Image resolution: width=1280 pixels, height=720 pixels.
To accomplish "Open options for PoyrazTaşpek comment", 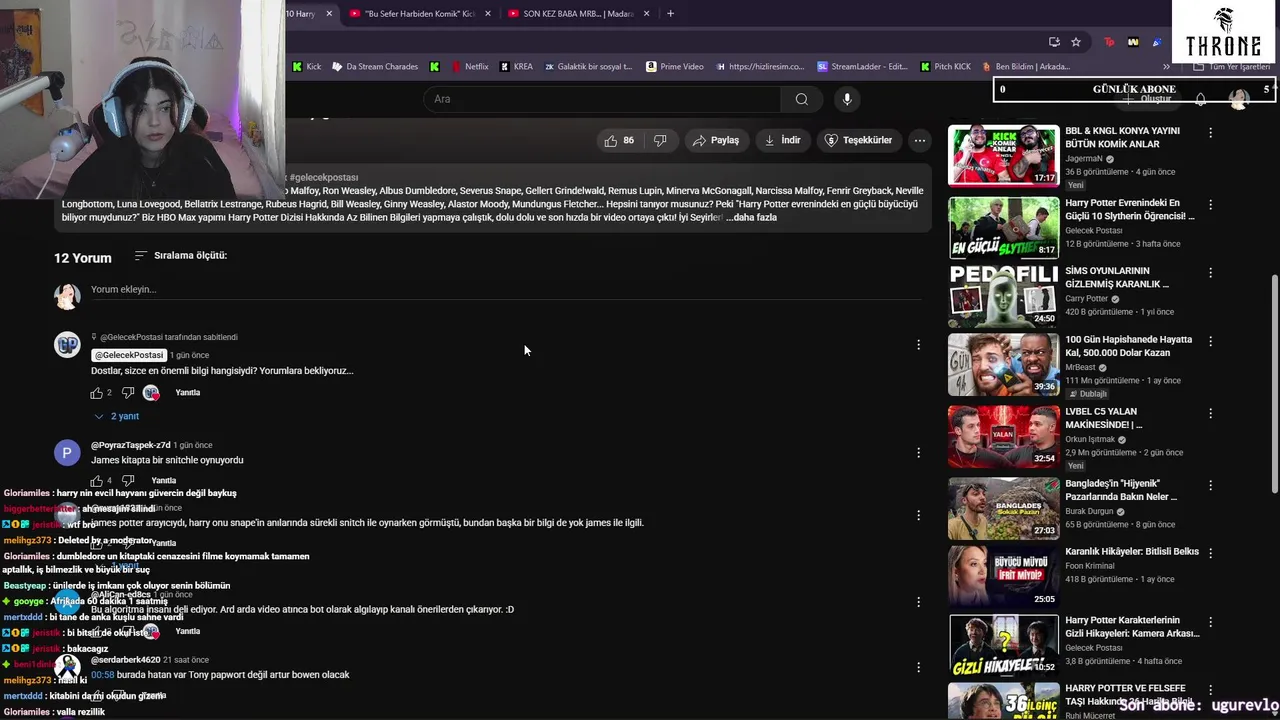I will [918, 453].
